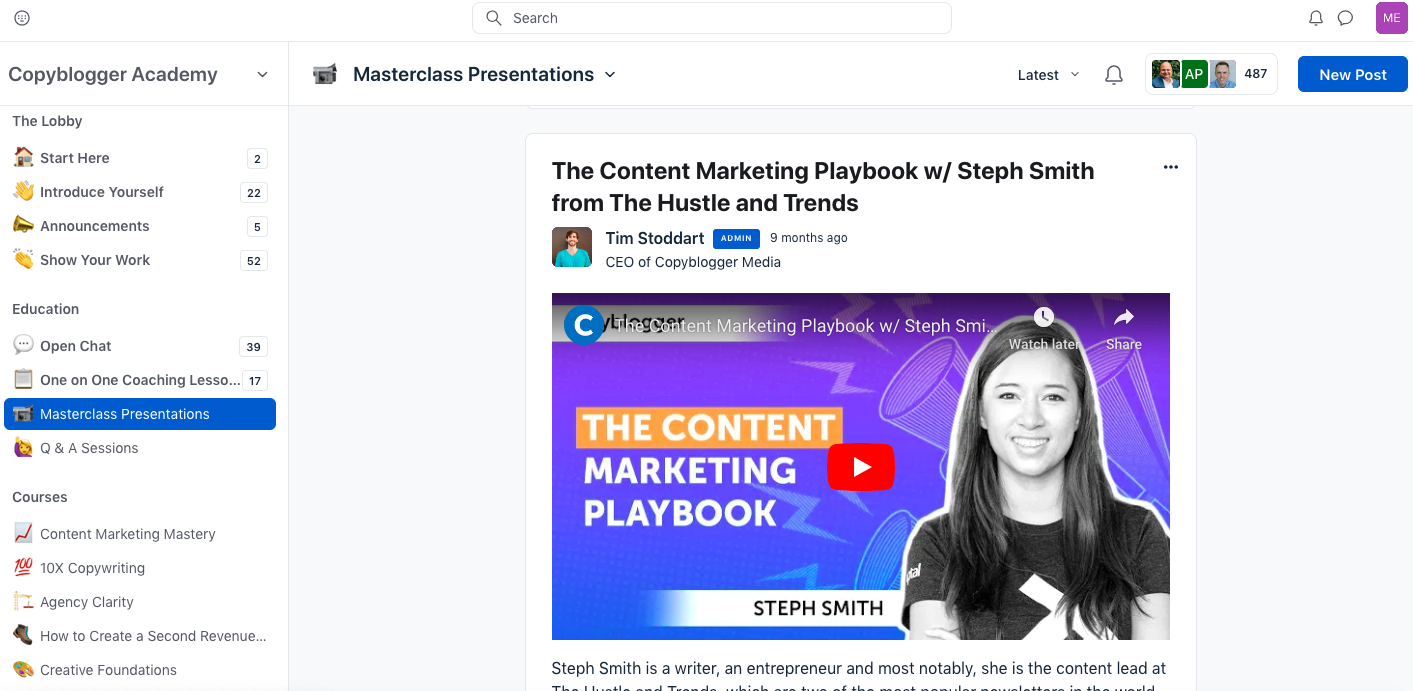
Task: Click the 52 count badge for Show Your Work
Action: [254, 261]
